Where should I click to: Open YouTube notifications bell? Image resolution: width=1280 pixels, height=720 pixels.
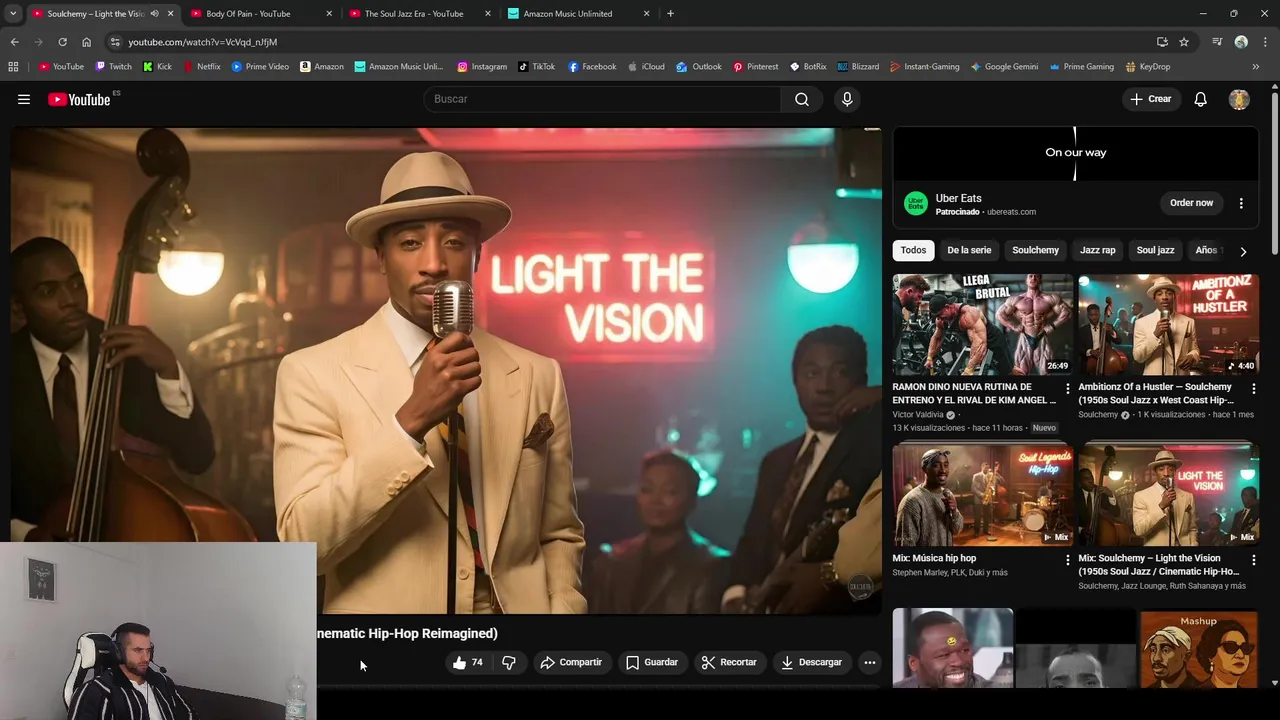(1200, 99)
